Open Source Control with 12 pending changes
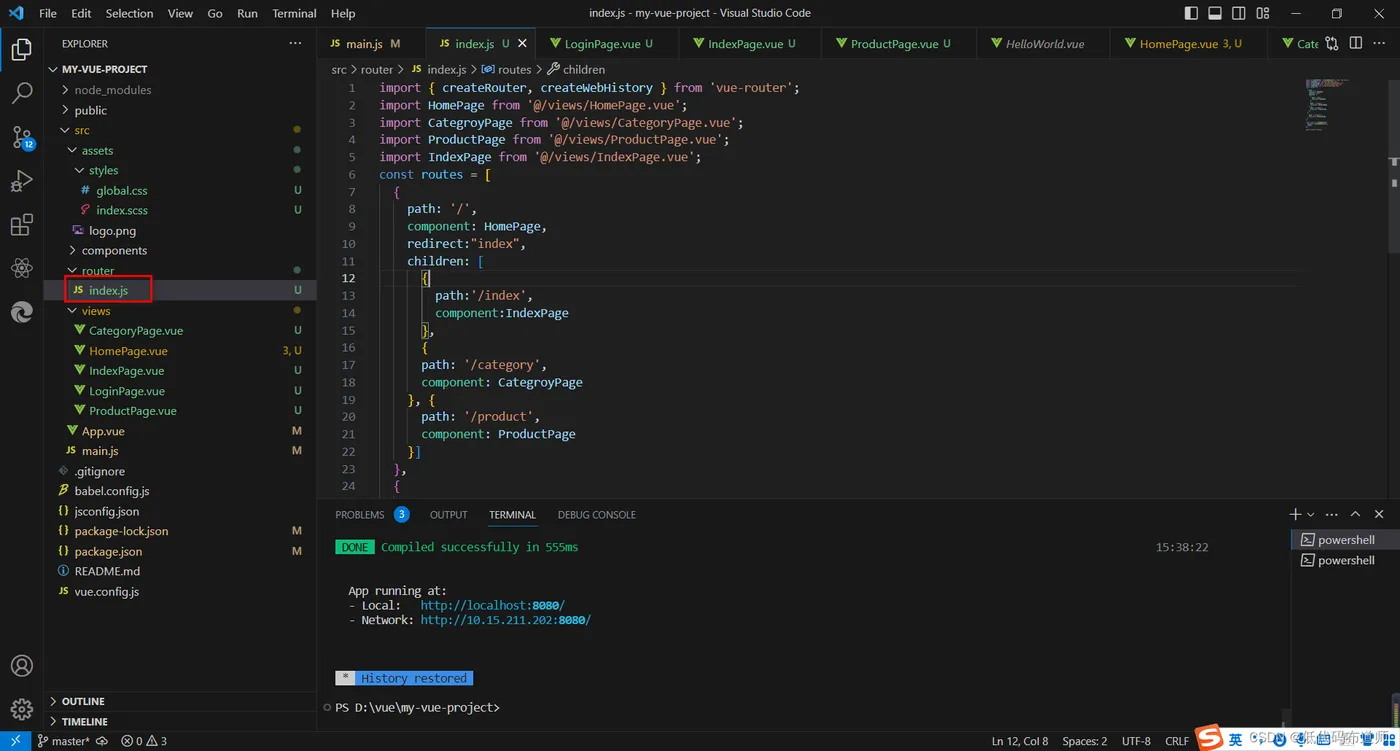The width and height of the screenshot is (1400, 751). point(22,138)
